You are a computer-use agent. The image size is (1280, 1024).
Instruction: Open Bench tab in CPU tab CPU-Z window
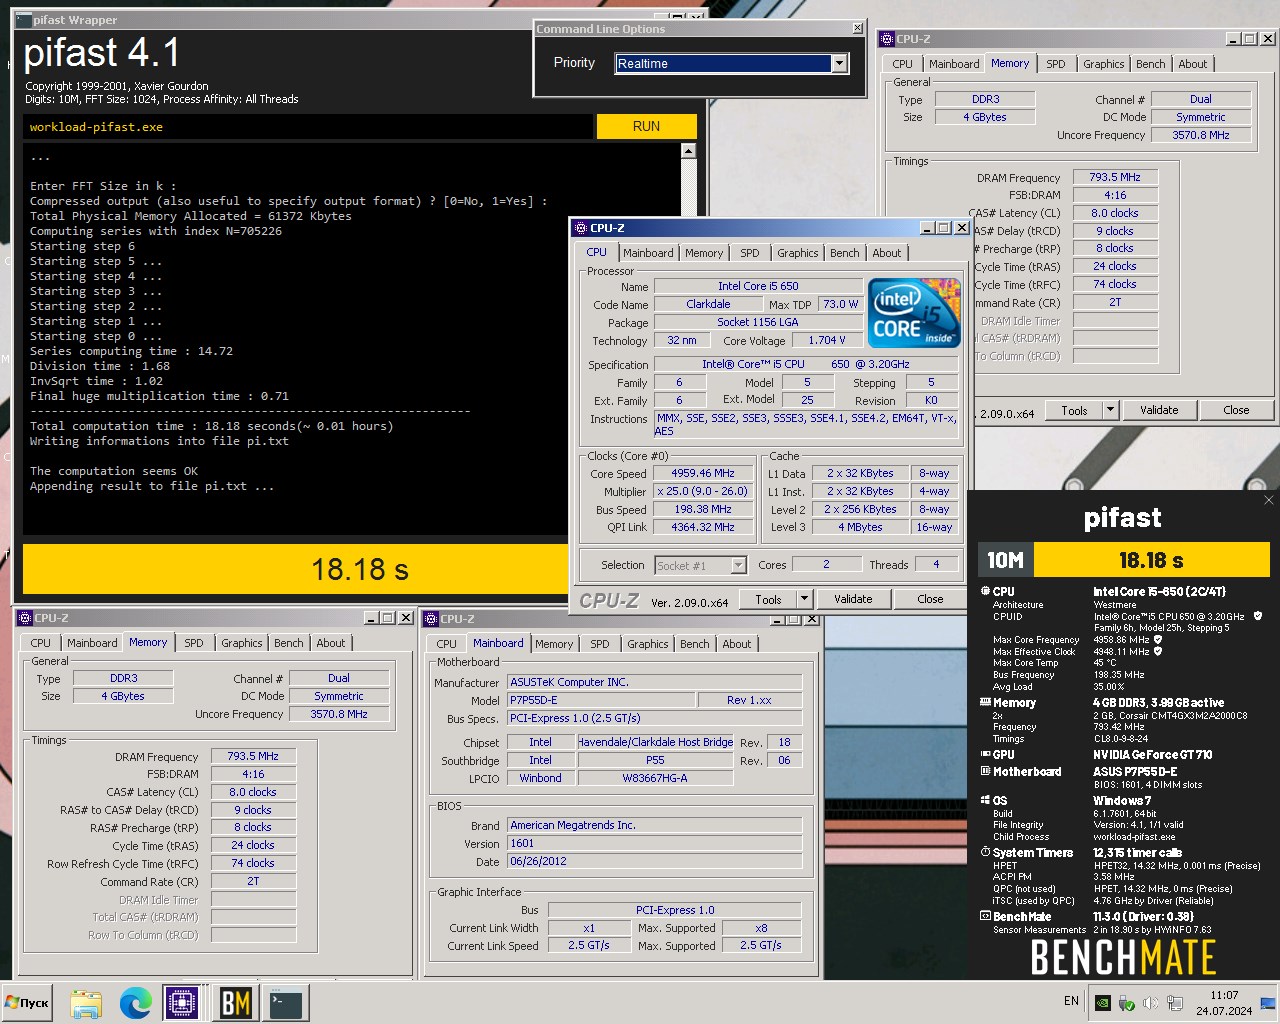coord(845,253)
